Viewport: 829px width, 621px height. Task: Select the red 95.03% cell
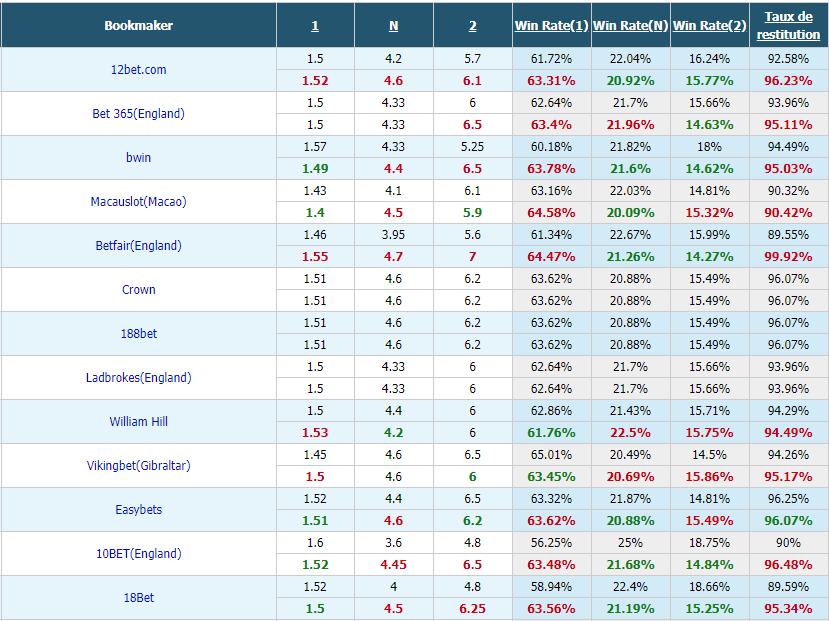(788, 169)
